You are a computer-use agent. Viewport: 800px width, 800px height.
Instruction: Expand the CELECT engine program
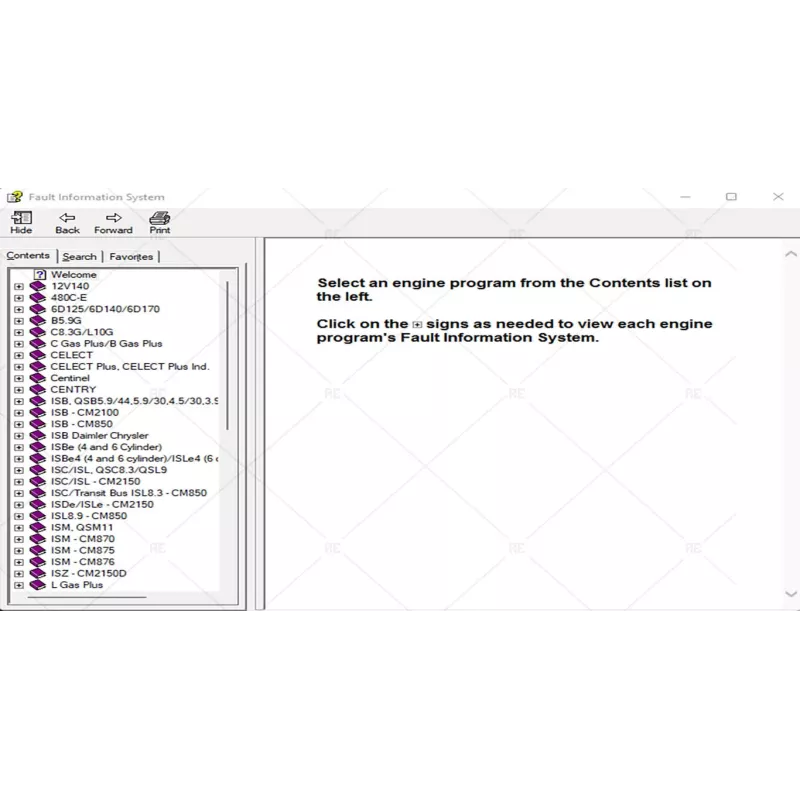point(18,355)
